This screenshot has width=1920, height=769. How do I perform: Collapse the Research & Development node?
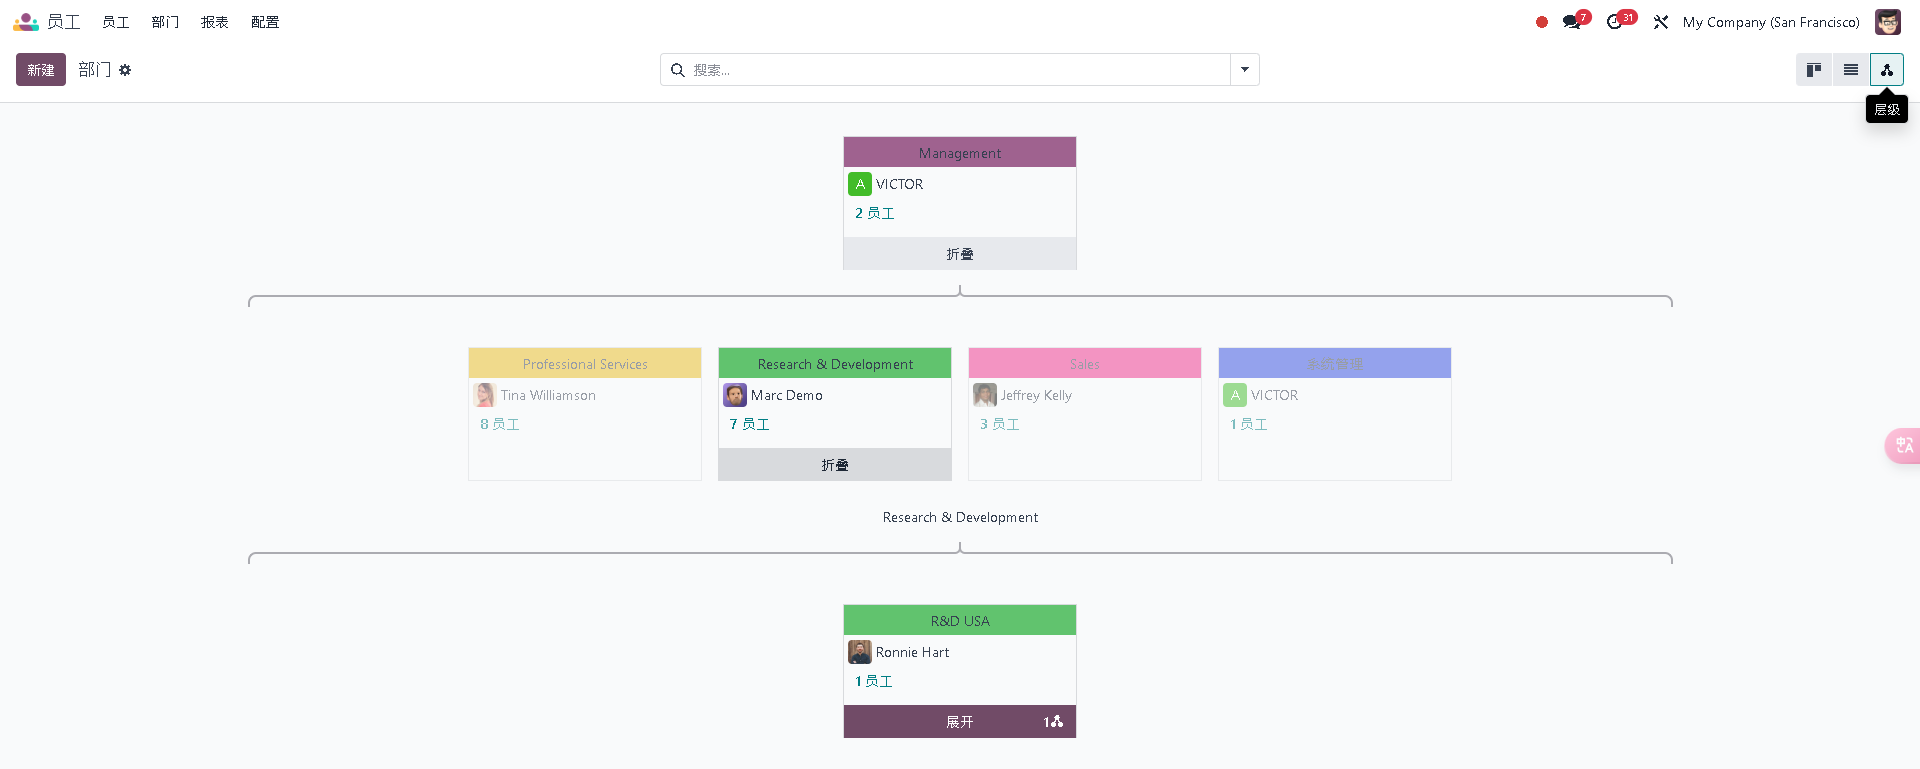pyautogui.click(x=834, y=465)
